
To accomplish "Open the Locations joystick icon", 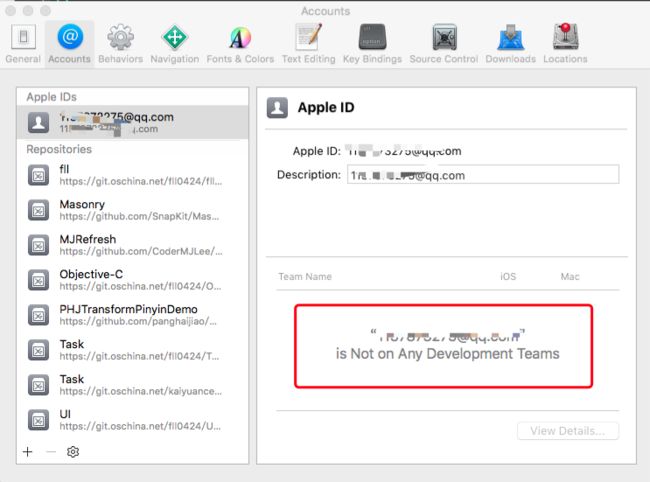I will point(565,36).
